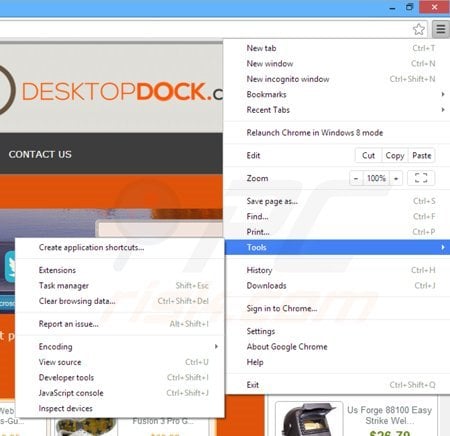This screenshot has width=450, height=436.
Task: Click the Cut button
Action: [x=368, y=156]
